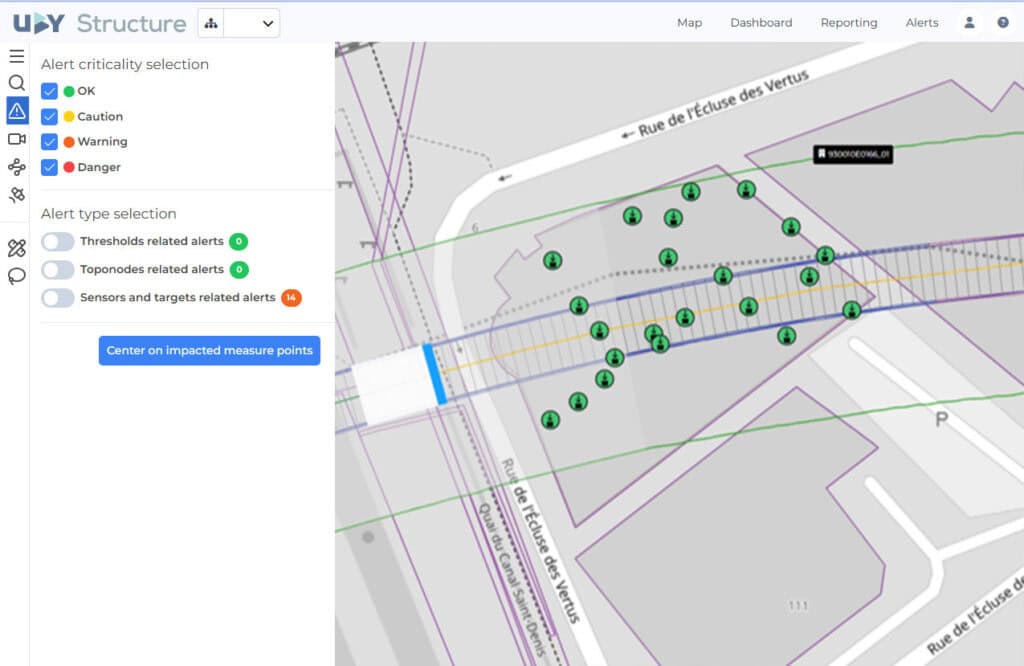Enable Sensors and targets related alerts toggle
Image resolution: width=1024 pixels, height=666 pixels.
pos(58,297)
